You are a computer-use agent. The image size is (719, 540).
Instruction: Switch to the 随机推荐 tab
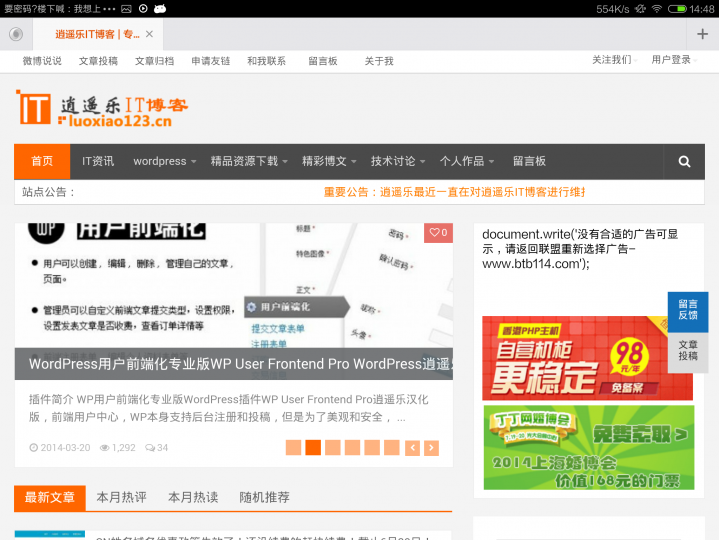point(265,498)
